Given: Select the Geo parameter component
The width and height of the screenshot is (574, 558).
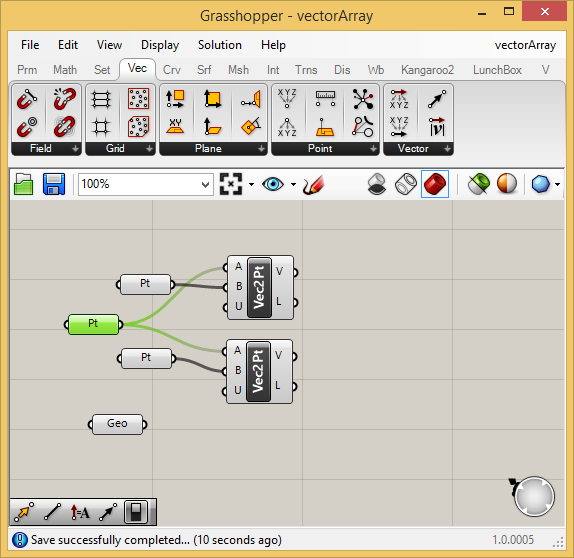Looking at the screenshot, I should point(118,424).
